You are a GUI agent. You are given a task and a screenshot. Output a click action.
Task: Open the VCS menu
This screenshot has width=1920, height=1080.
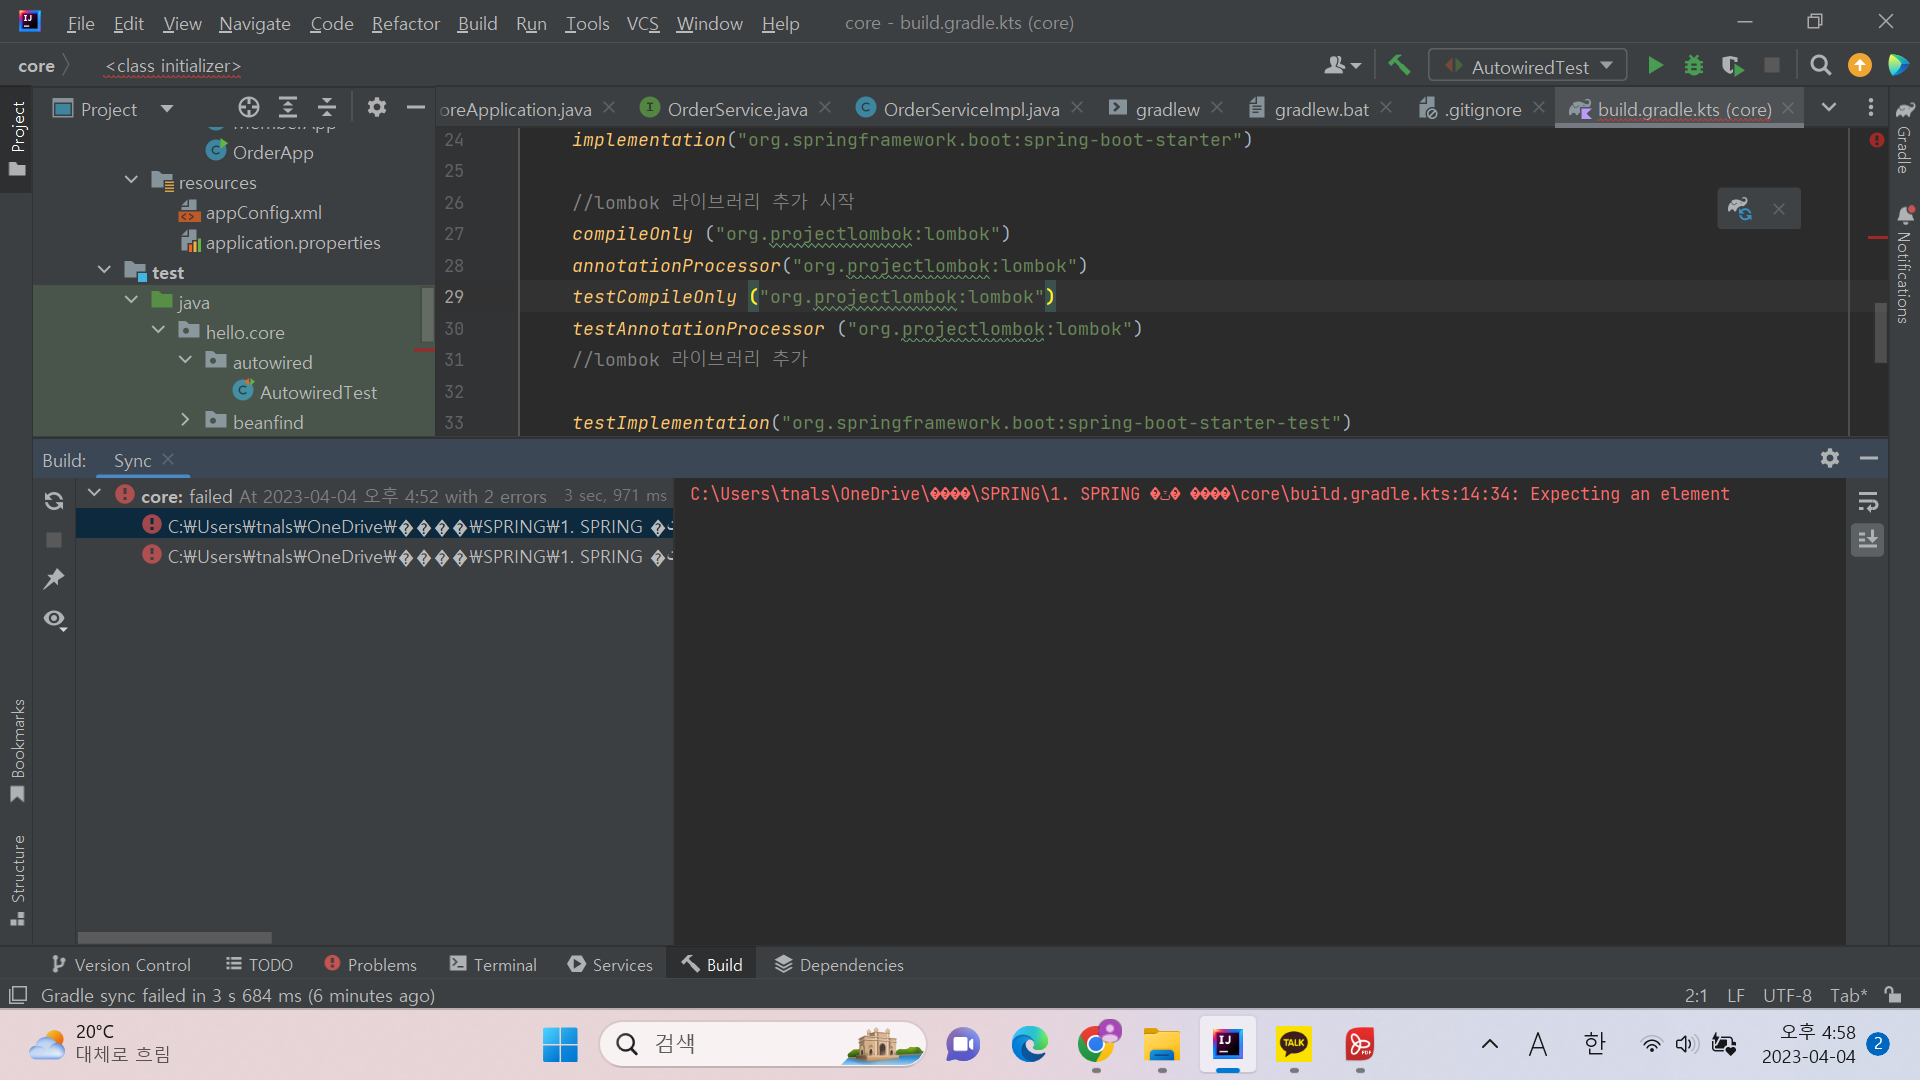pos(642,23)
